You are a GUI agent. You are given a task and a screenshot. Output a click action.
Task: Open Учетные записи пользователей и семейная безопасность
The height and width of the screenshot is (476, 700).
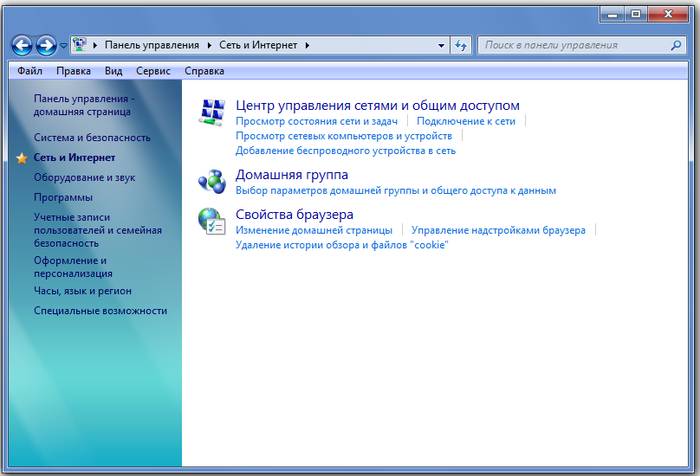(x=98, y=230)
